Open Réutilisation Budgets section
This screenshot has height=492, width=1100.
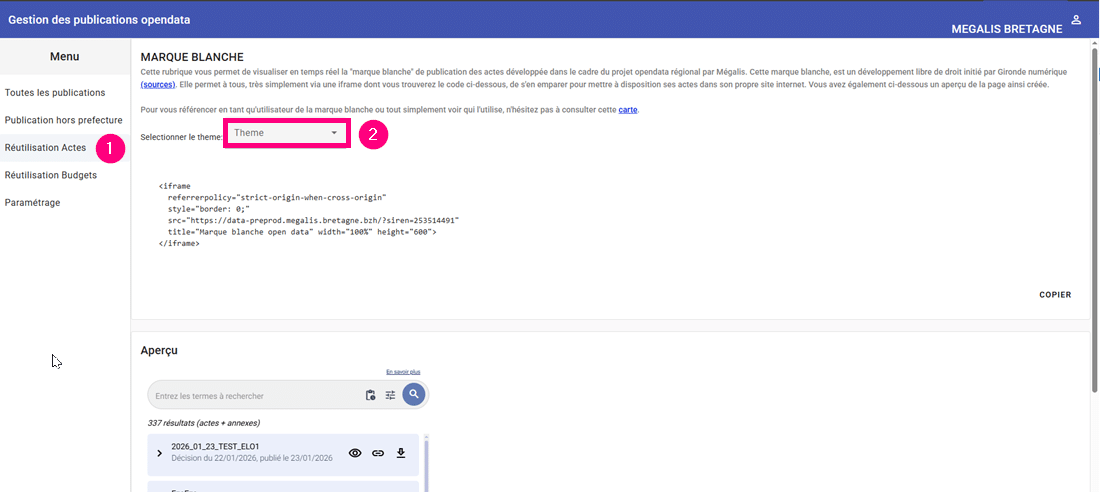(x=51, y=175)
